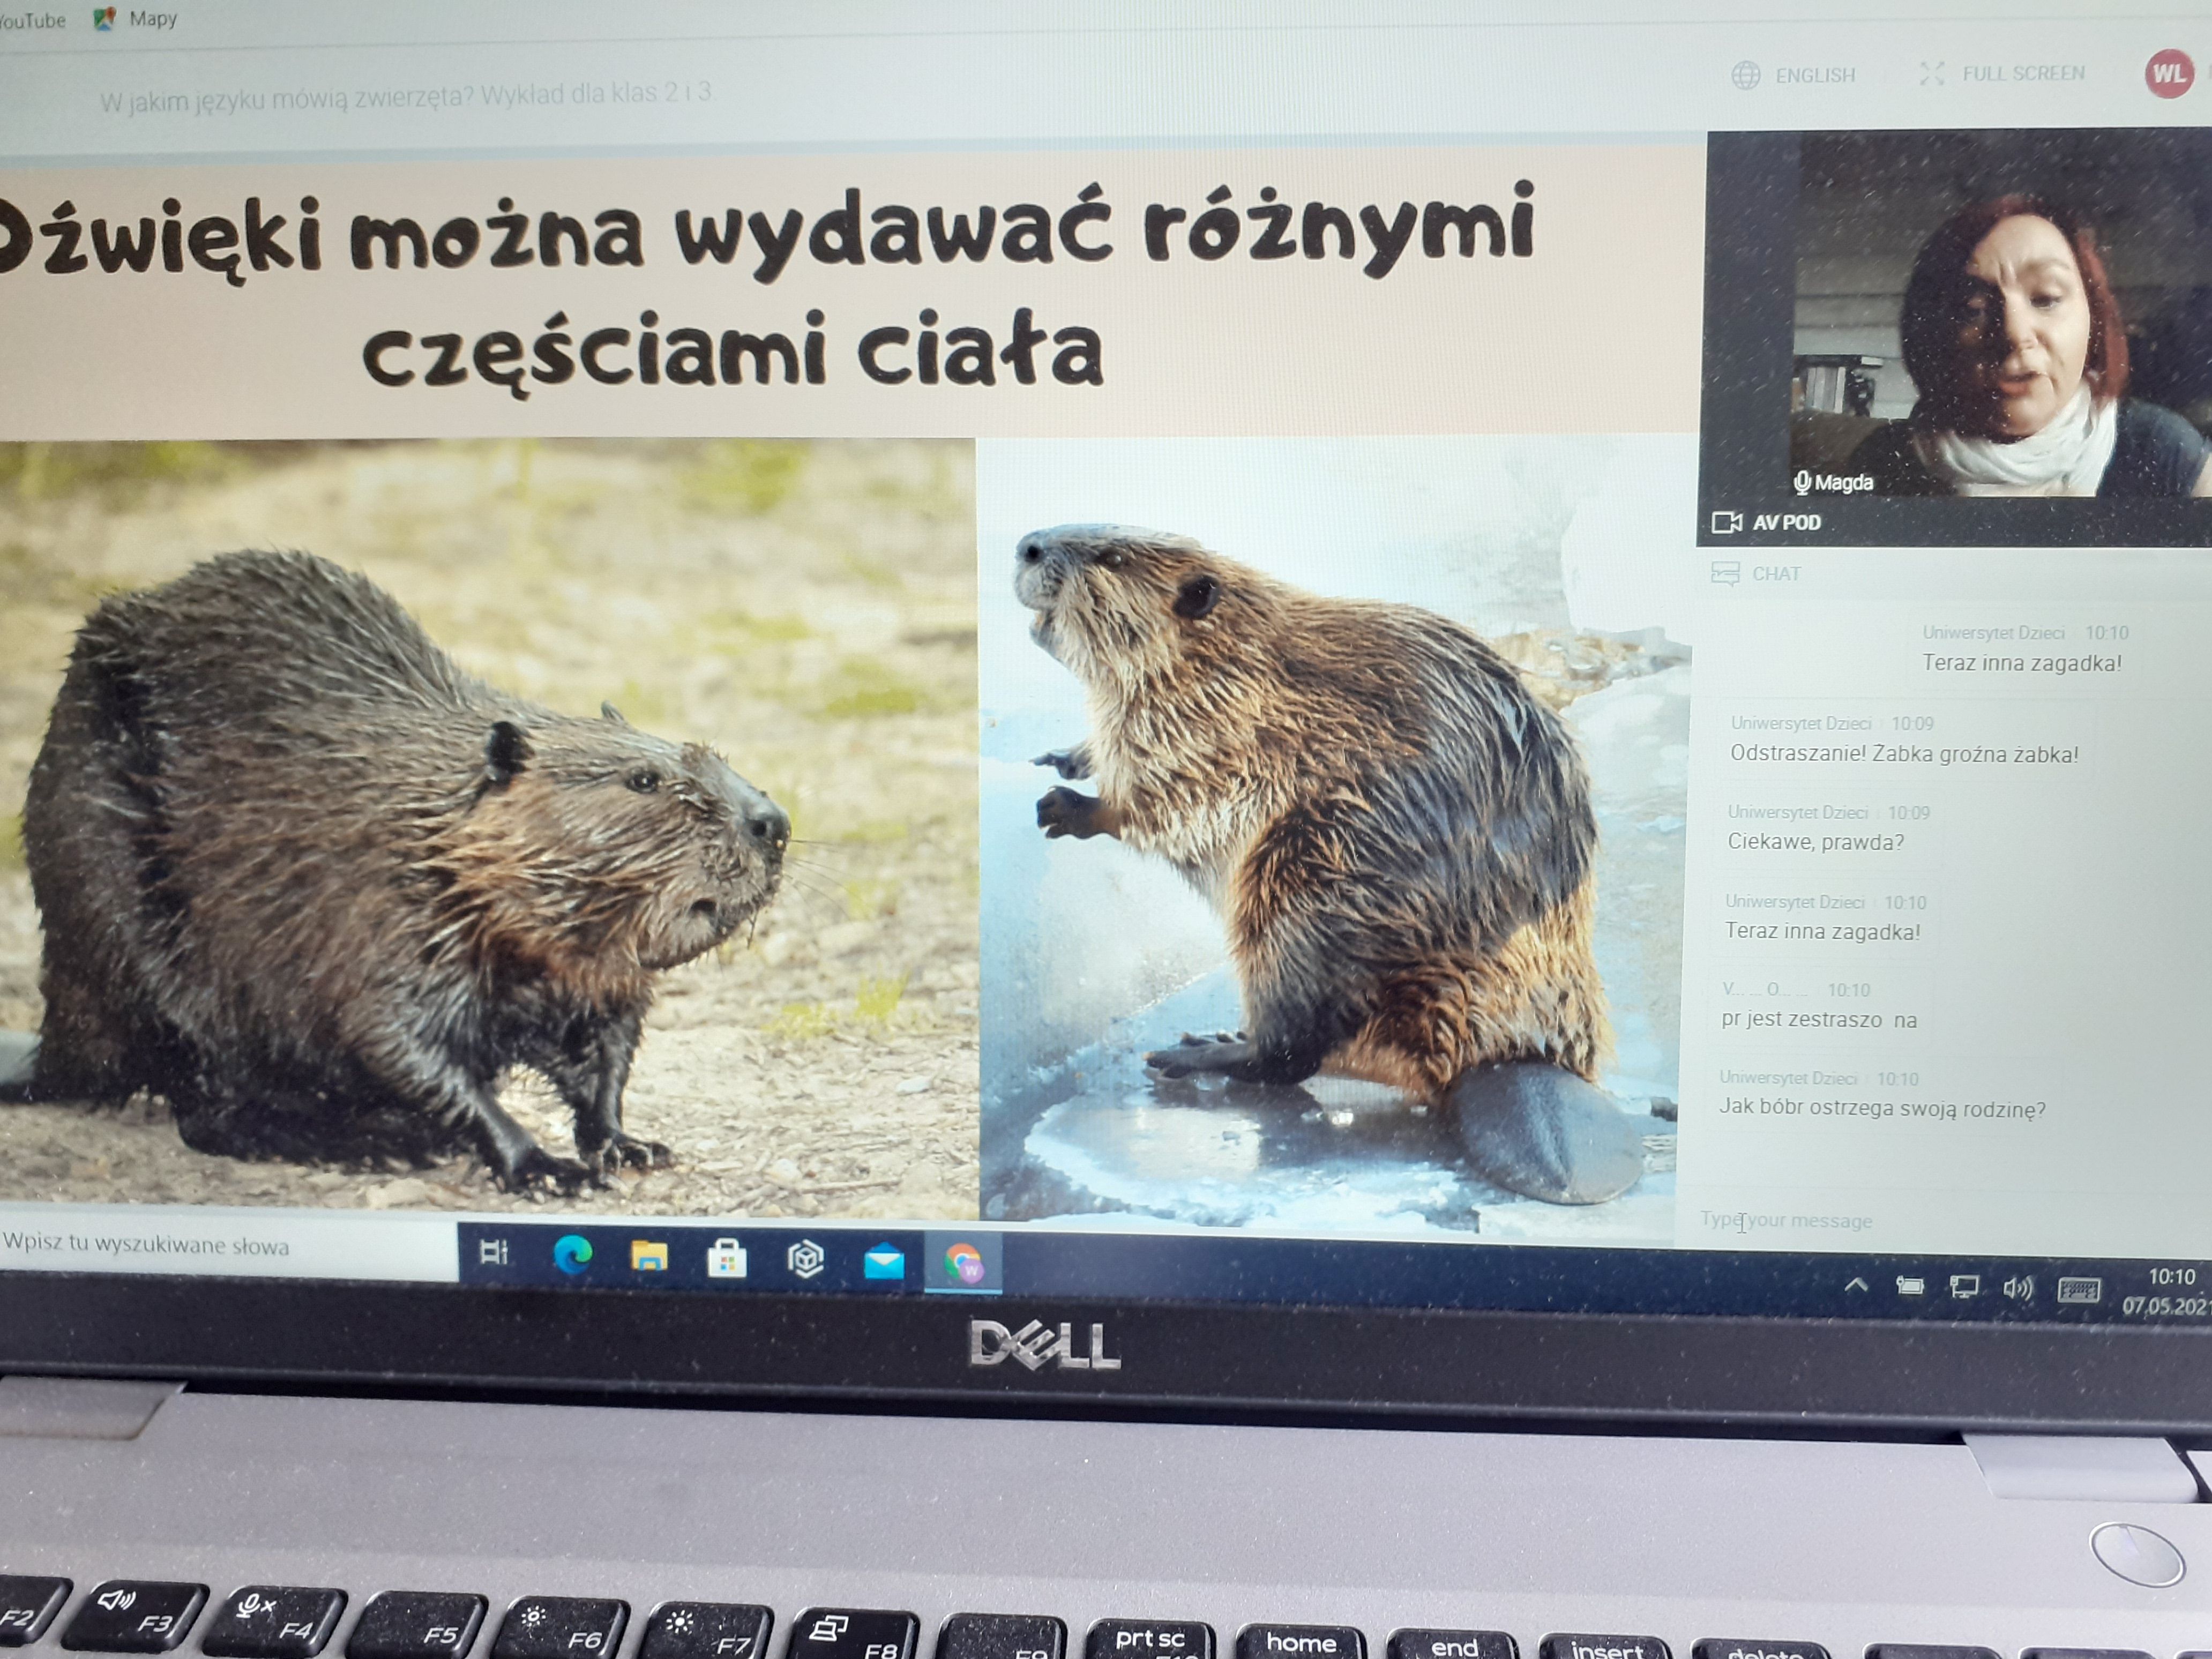This screenshot has width=2212, height=1659.
Task: Select the message 'Odstraszanie! Żabka groźna żabka!'
Action: pos(1904,754)
